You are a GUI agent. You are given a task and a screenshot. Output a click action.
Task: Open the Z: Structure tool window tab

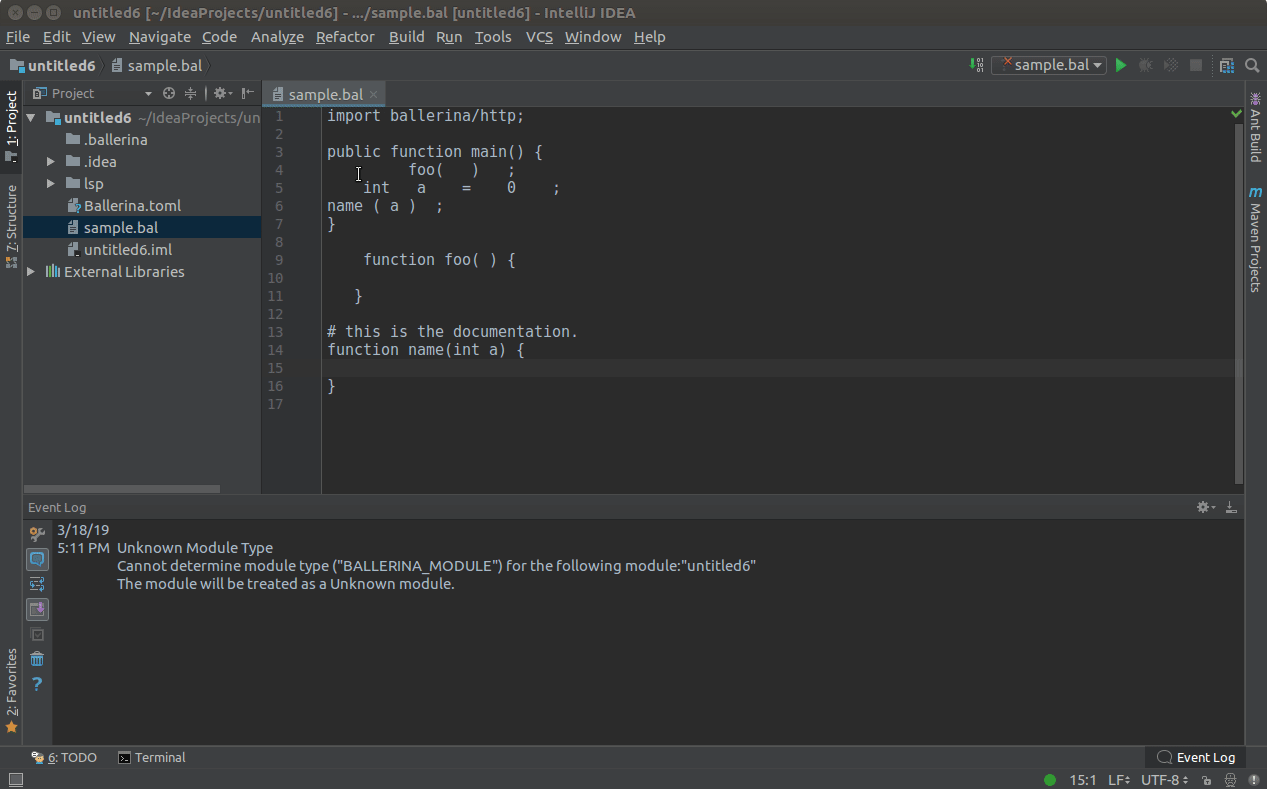[11, 225]
